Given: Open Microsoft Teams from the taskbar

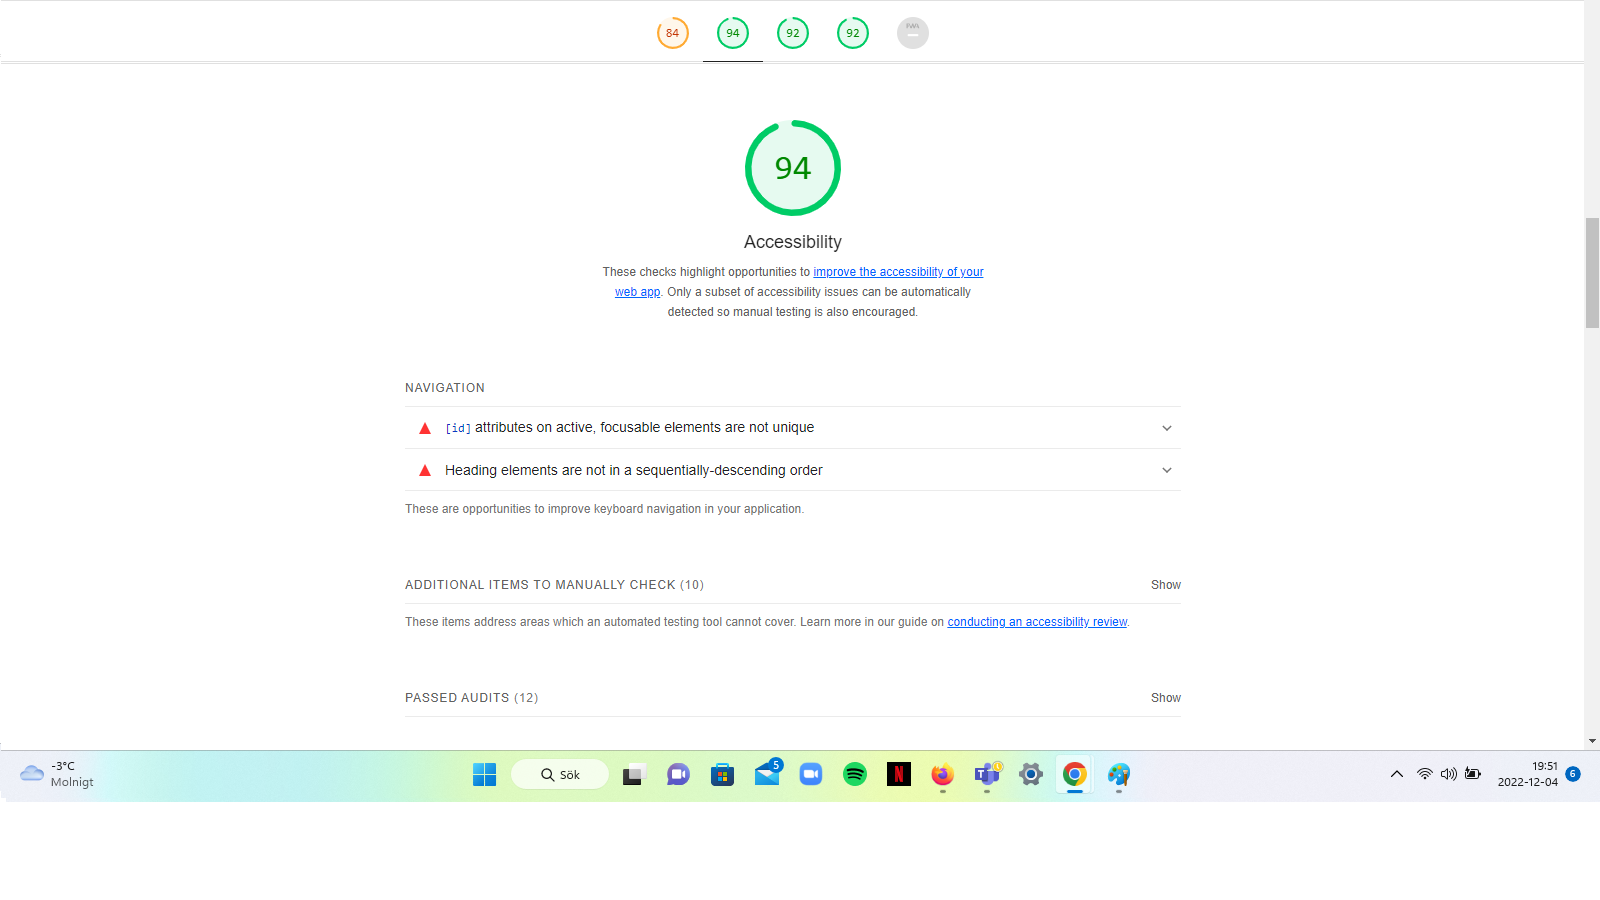Looking at the screenshot, I should (x=986, y=775).
